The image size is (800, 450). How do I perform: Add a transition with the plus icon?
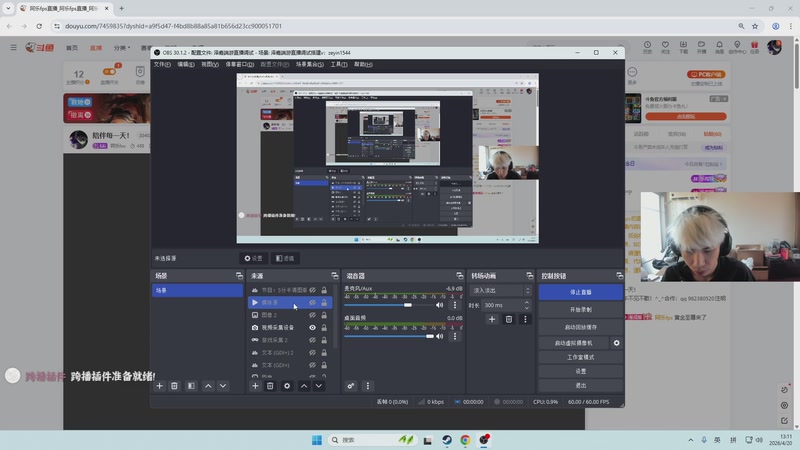(492, 319)
